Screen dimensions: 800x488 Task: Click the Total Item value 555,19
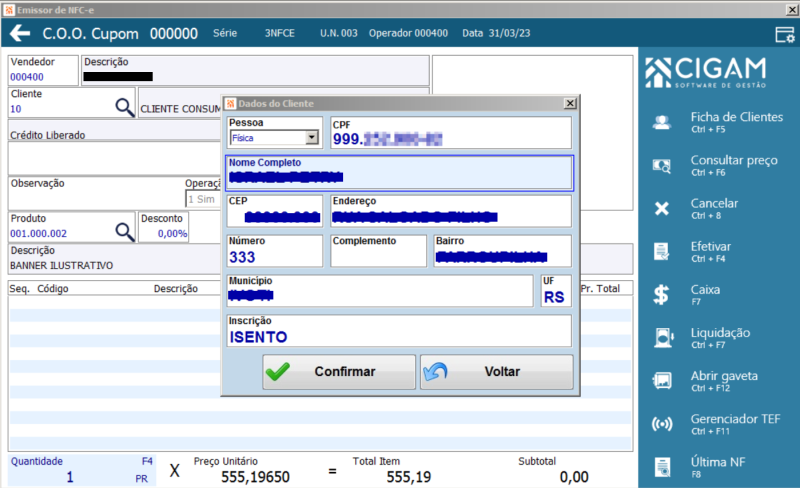point(408,477)
